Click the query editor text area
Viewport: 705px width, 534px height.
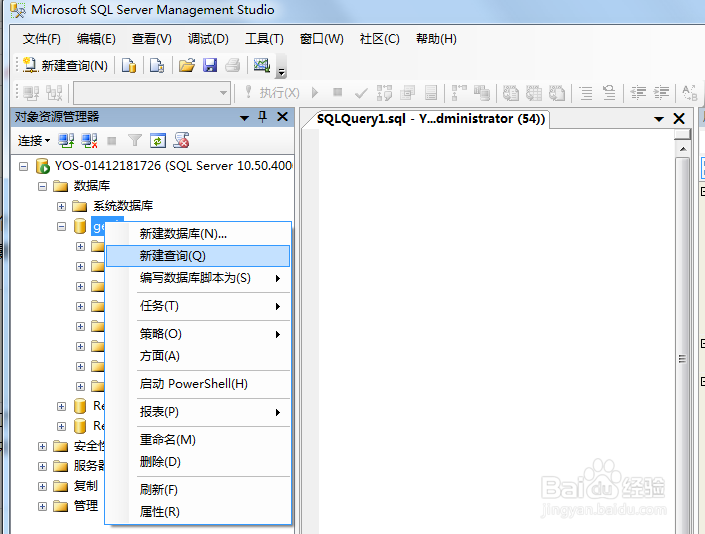click(x=497, y=332)
